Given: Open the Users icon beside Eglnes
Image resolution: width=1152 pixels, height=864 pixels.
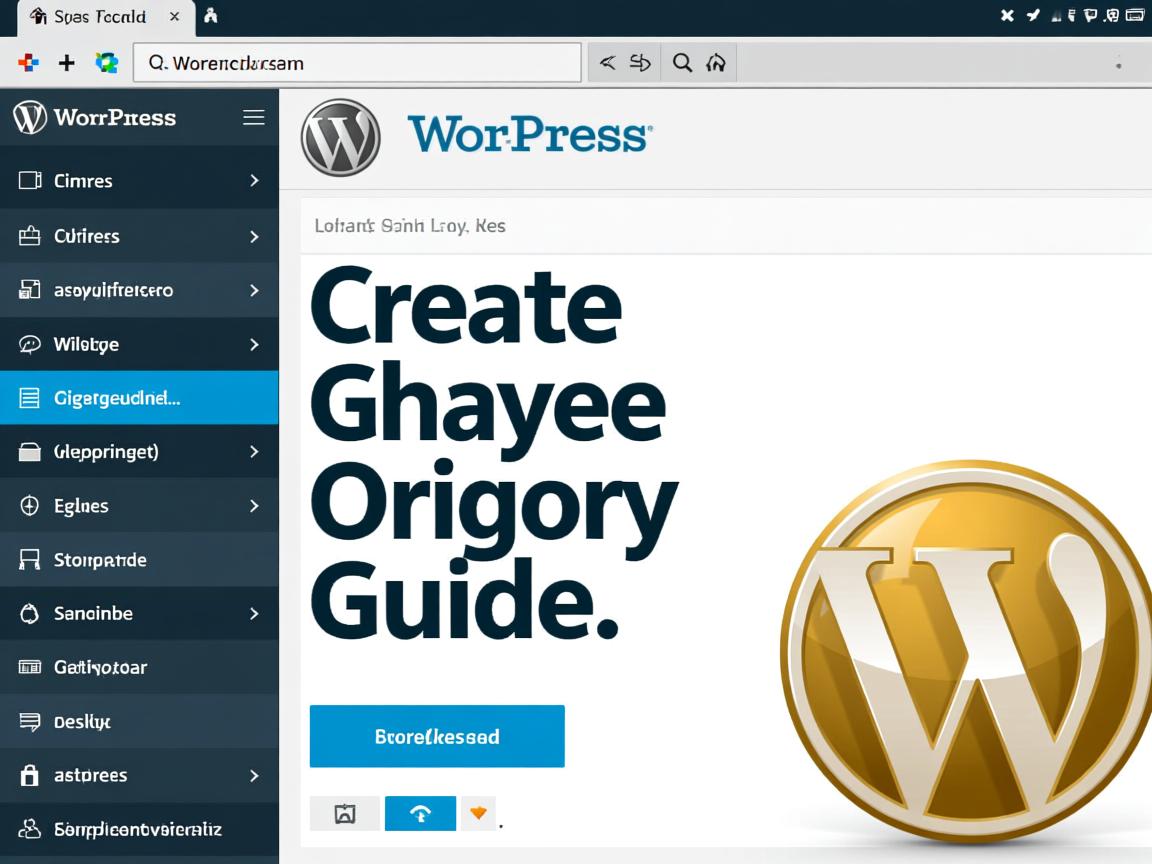Looking at the screenshot, I should (x=28, y=505).
